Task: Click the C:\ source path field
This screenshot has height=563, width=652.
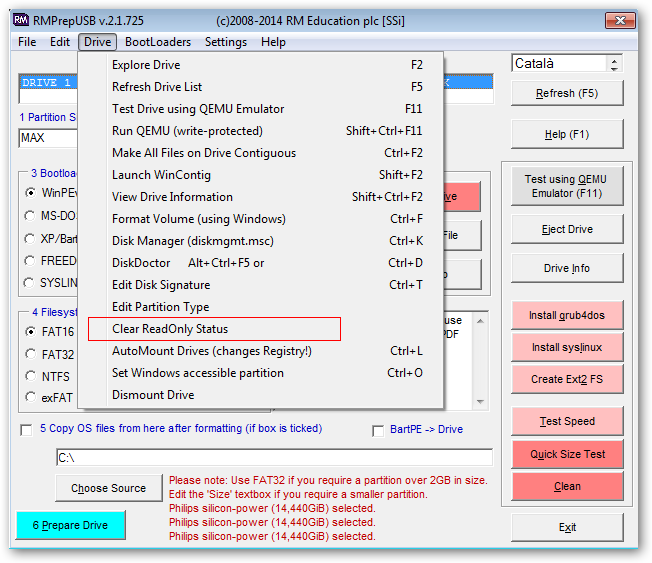Action: click(274, 458)
